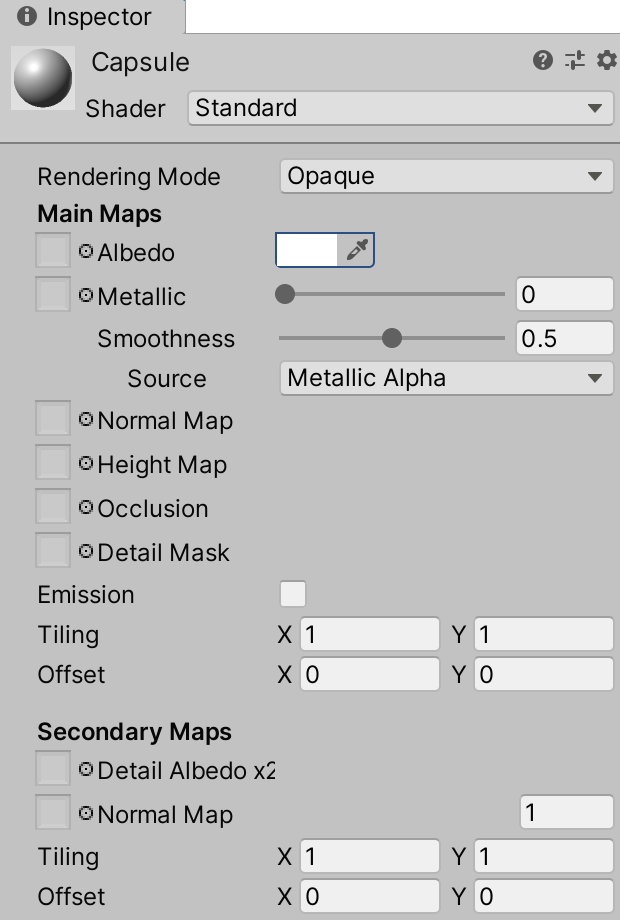Expand the Source Metallic Alpha dropdown
The width and height of the screenshot is (620, 920).
click(445, 378)
